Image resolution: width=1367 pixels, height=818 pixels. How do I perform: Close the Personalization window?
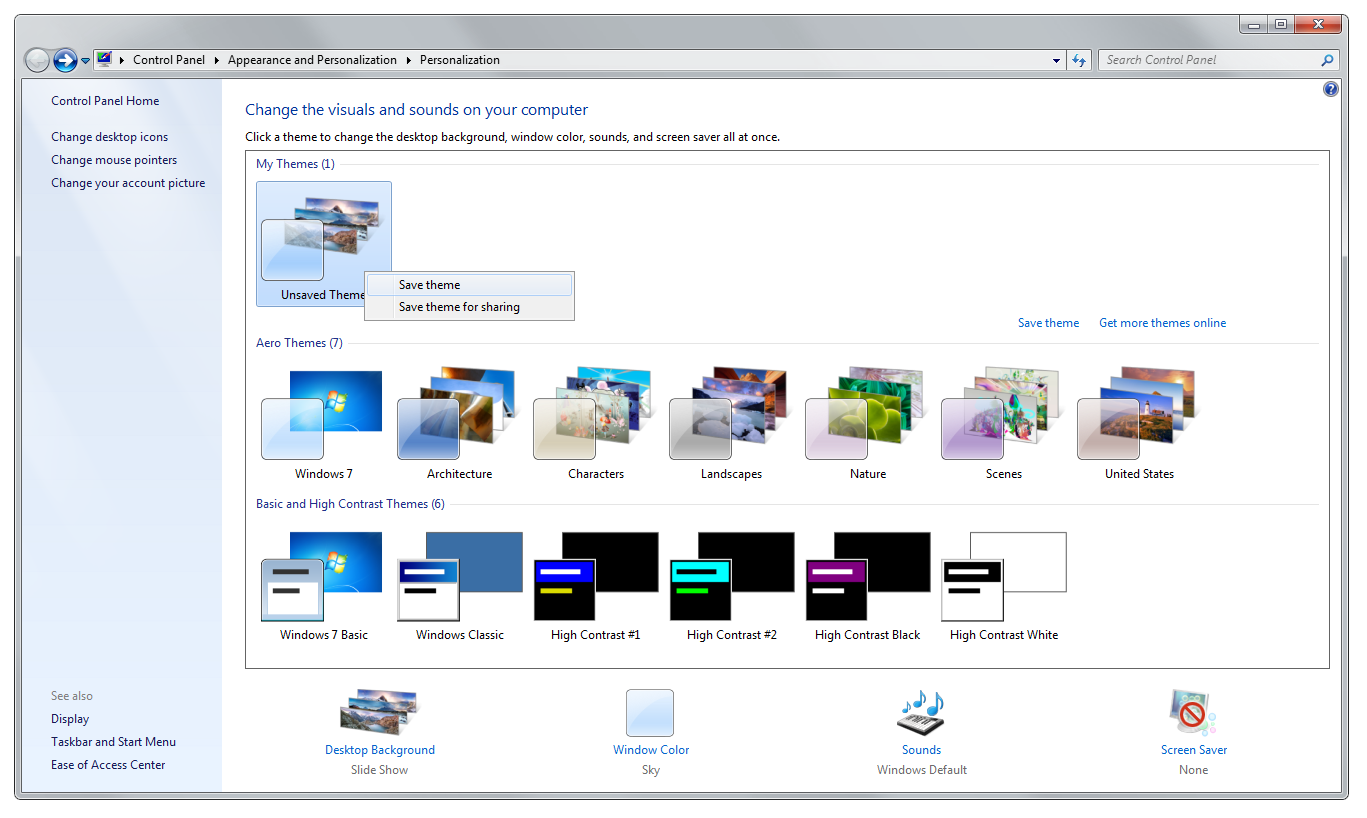(1317, 24)
